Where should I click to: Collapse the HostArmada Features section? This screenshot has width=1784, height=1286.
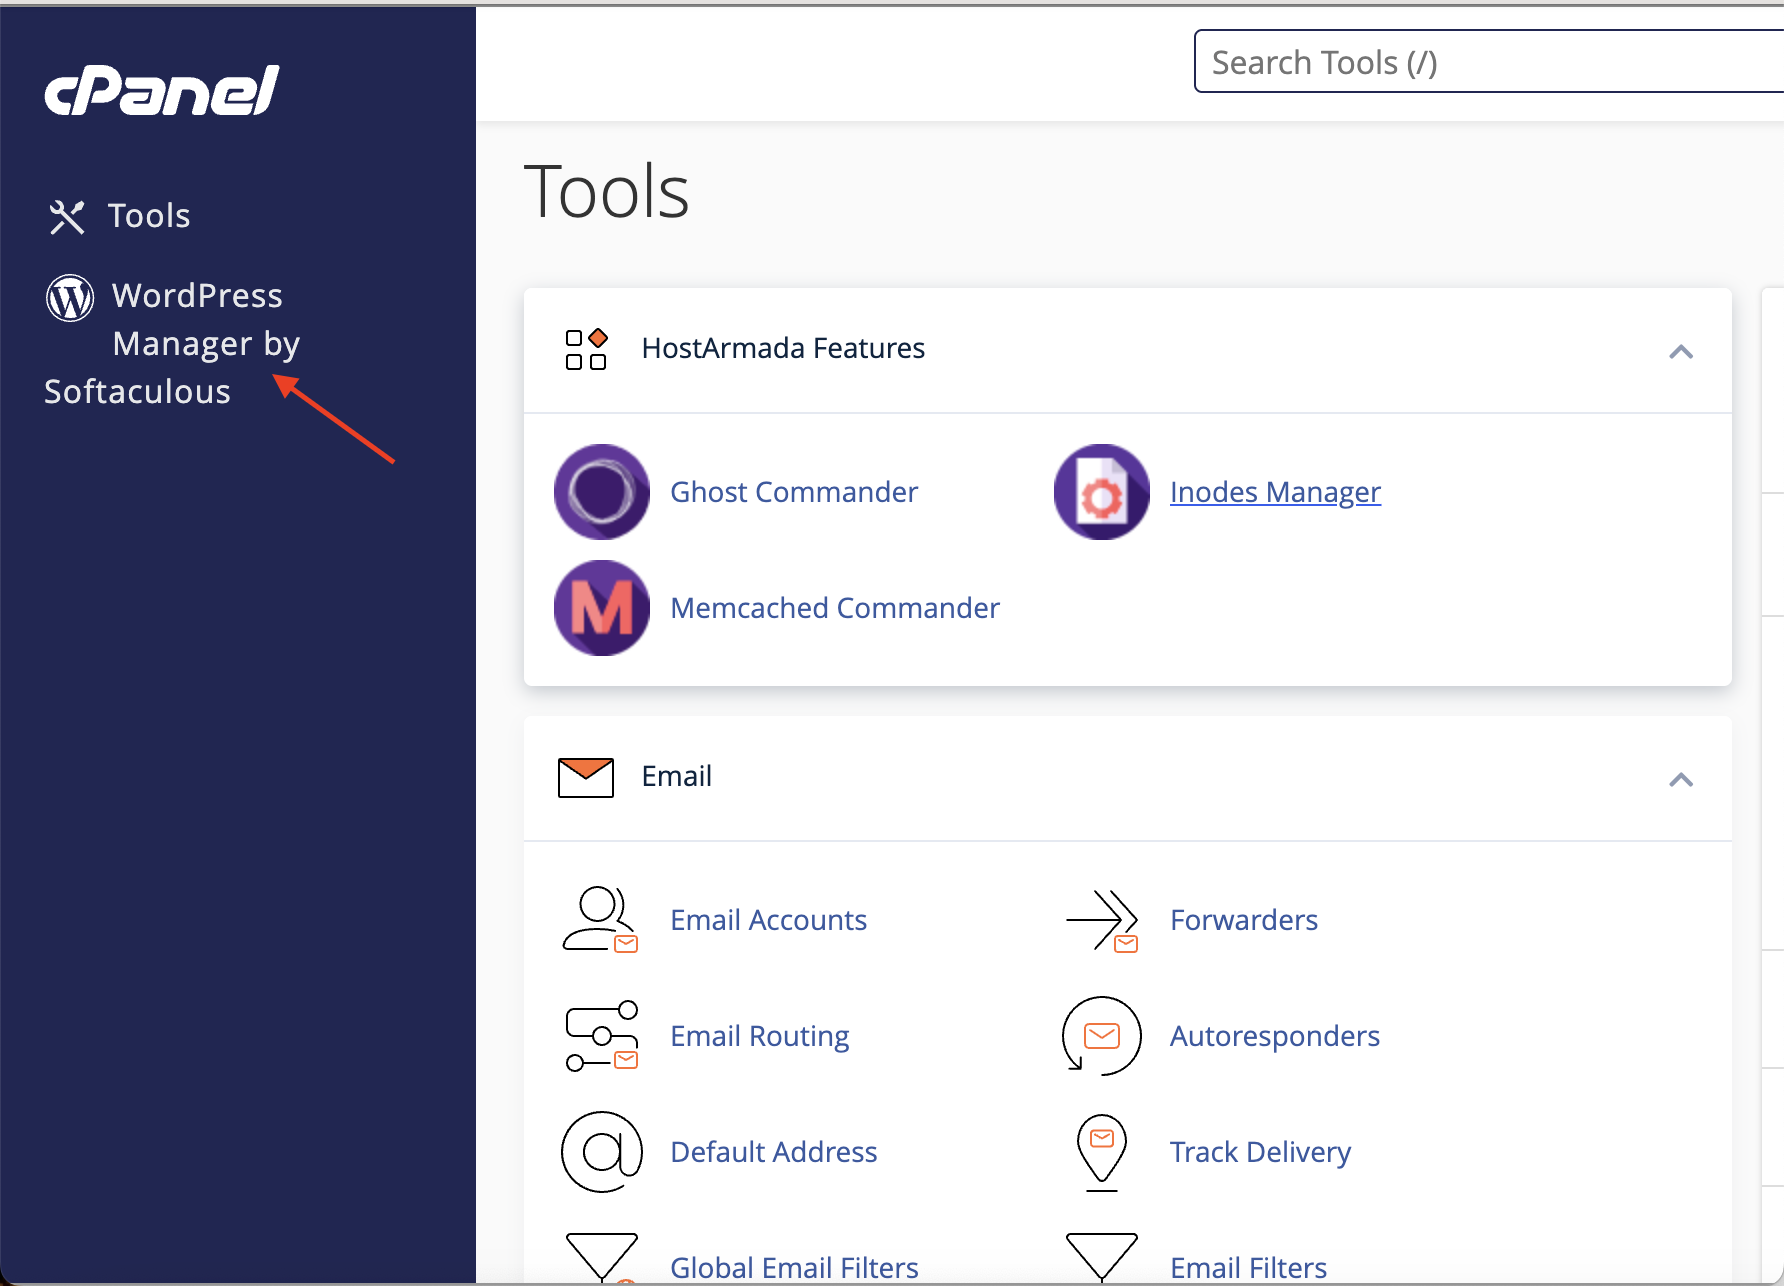[1681, 351]
